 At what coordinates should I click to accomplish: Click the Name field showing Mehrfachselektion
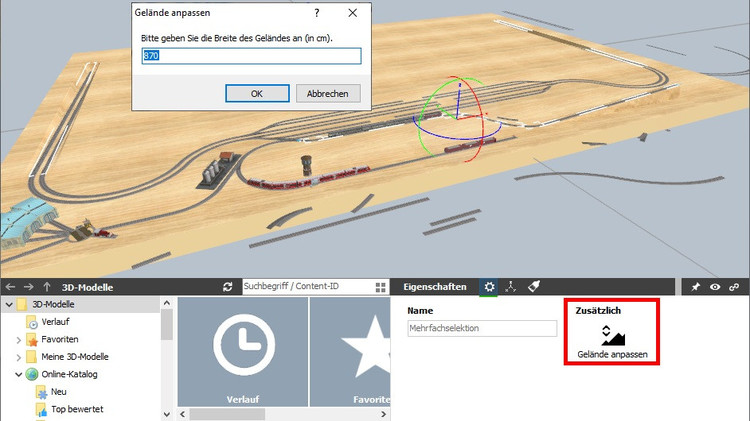point(482,328)
